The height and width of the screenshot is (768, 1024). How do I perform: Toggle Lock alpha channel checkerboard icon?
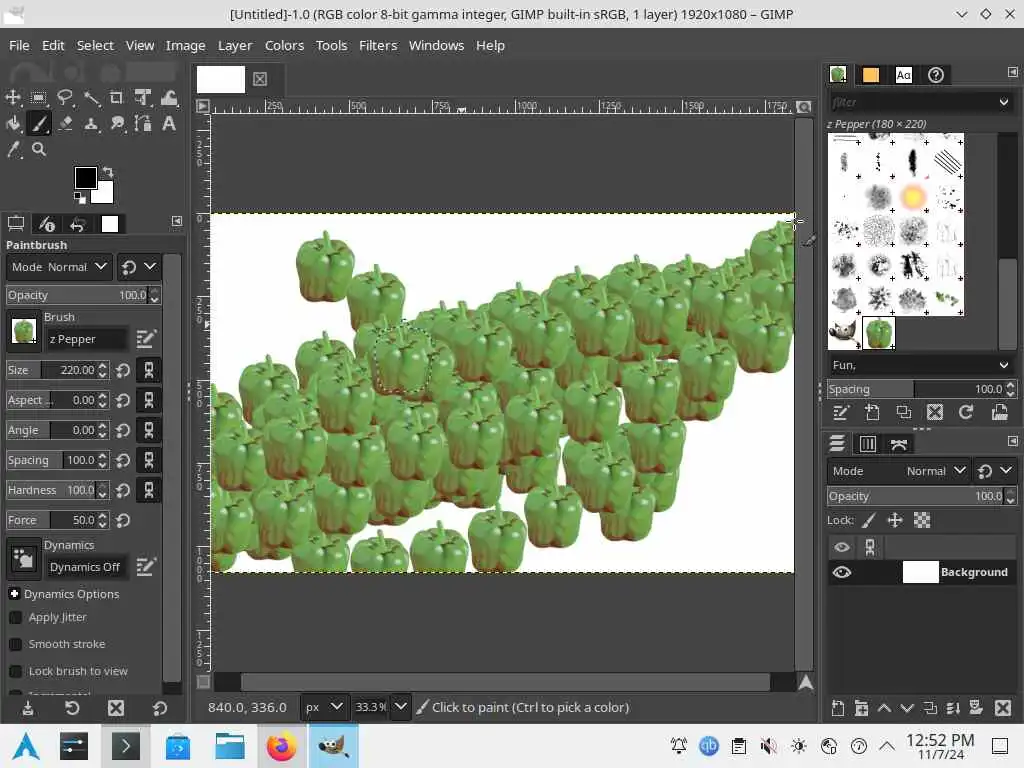tap(921, 520)
